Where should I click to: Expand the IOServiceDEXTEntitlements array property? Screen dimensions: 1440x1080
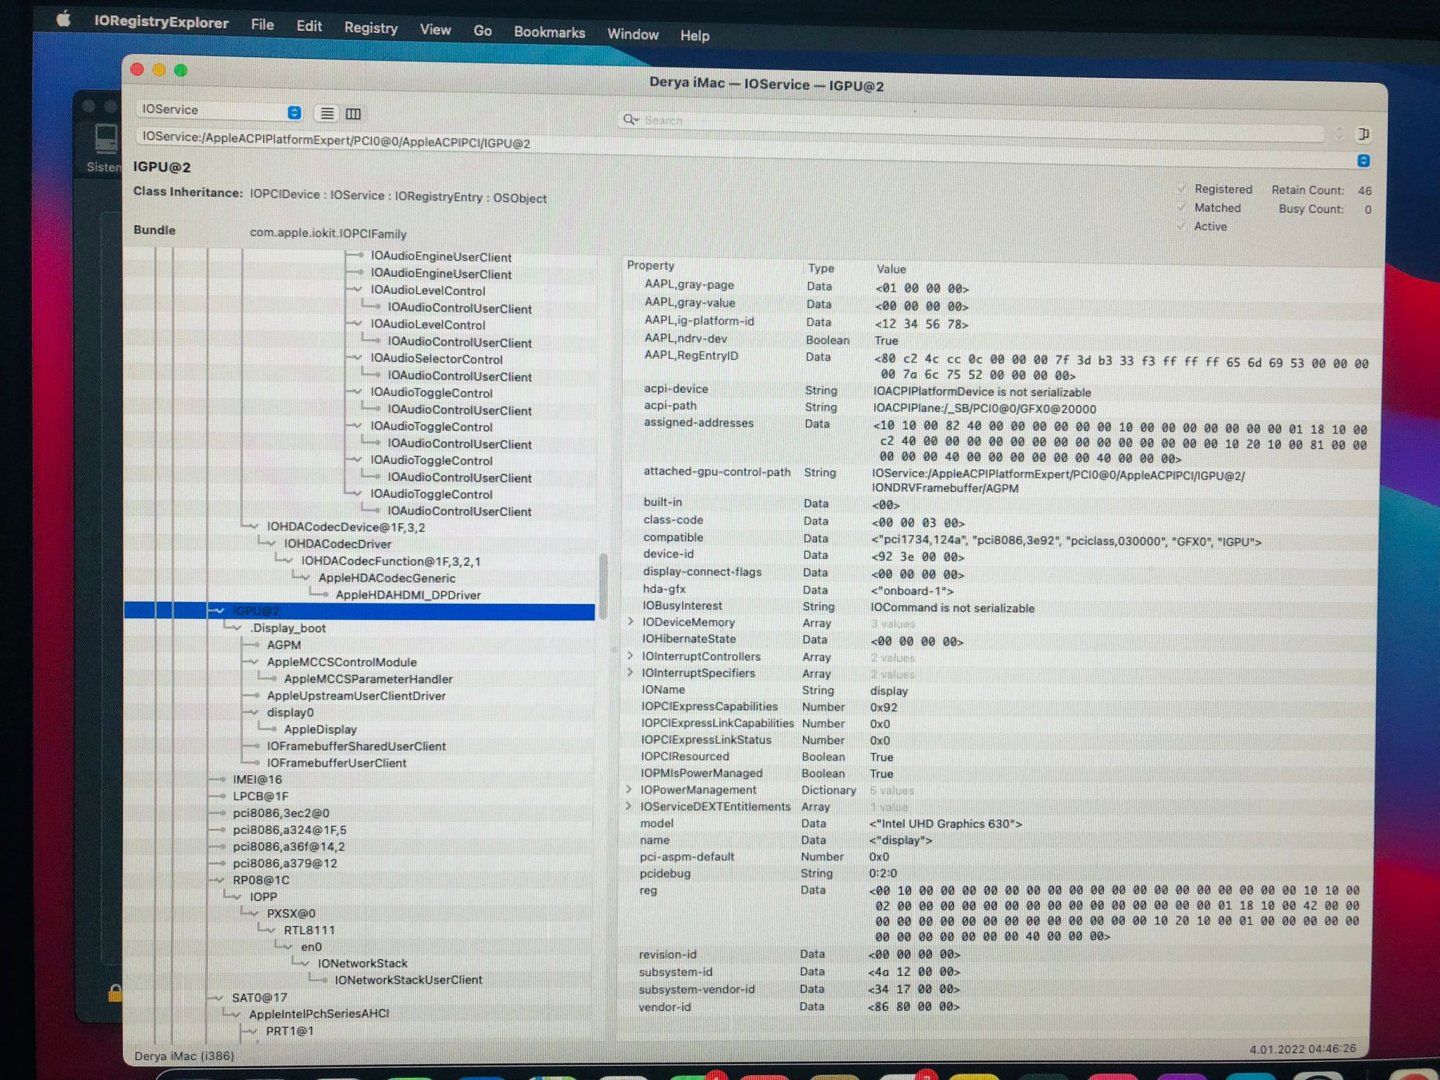(629, 806)
